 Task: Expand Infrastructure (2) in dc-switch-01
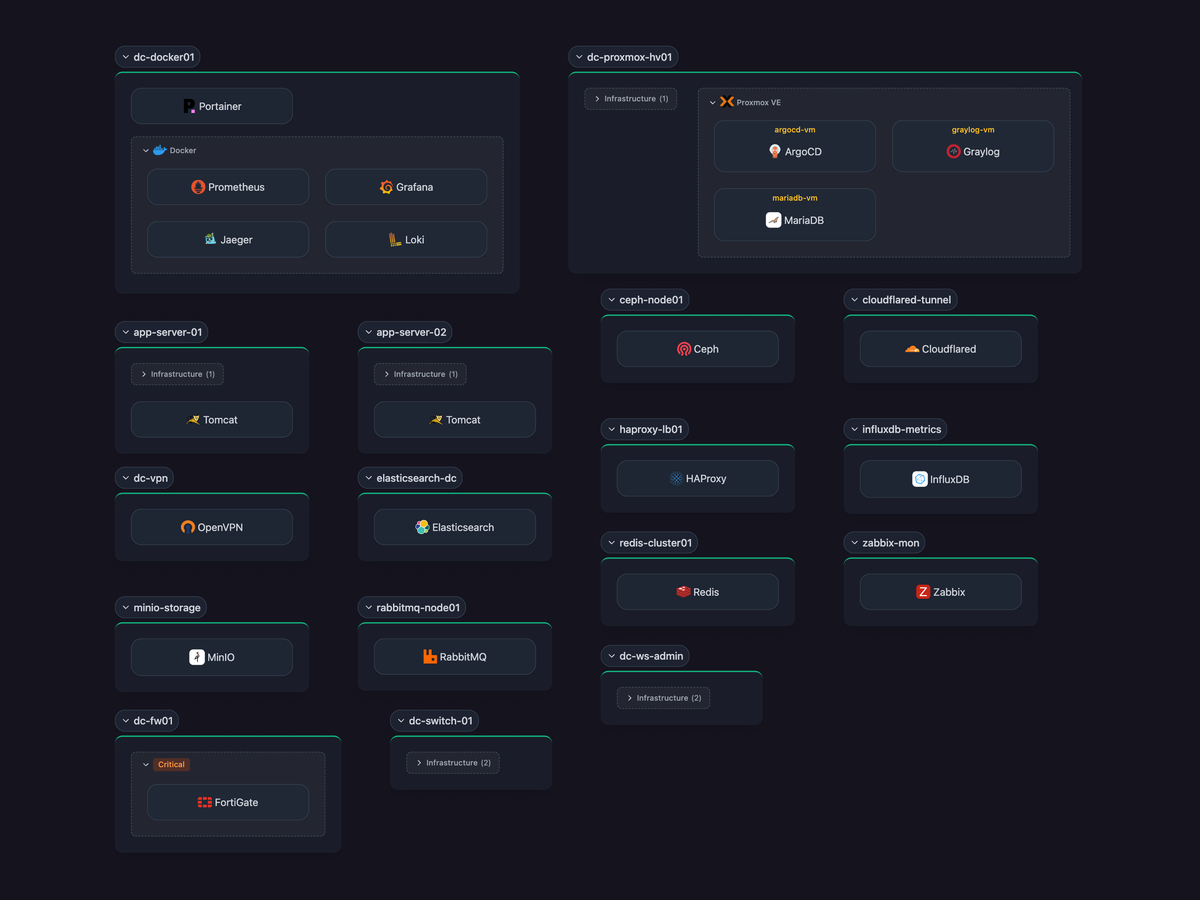pyautogui.click(x=453, y=763)
